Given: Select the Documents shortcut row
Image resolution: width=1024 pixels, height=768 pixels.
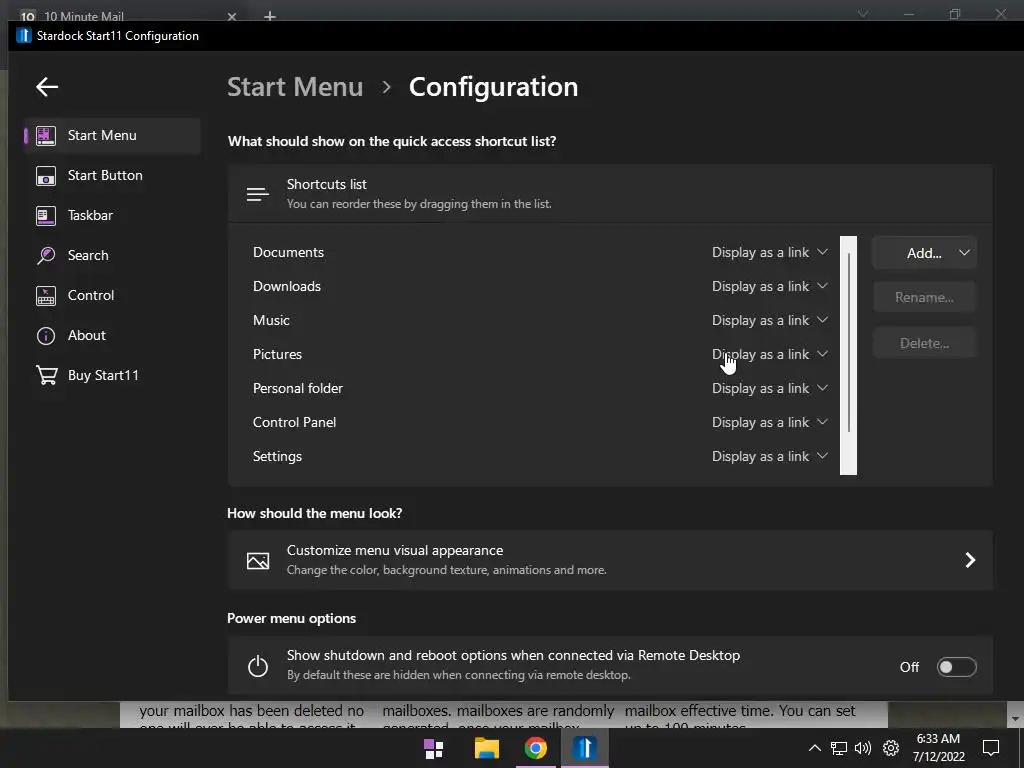Looking at the screenshot, I should pos(541,252).
